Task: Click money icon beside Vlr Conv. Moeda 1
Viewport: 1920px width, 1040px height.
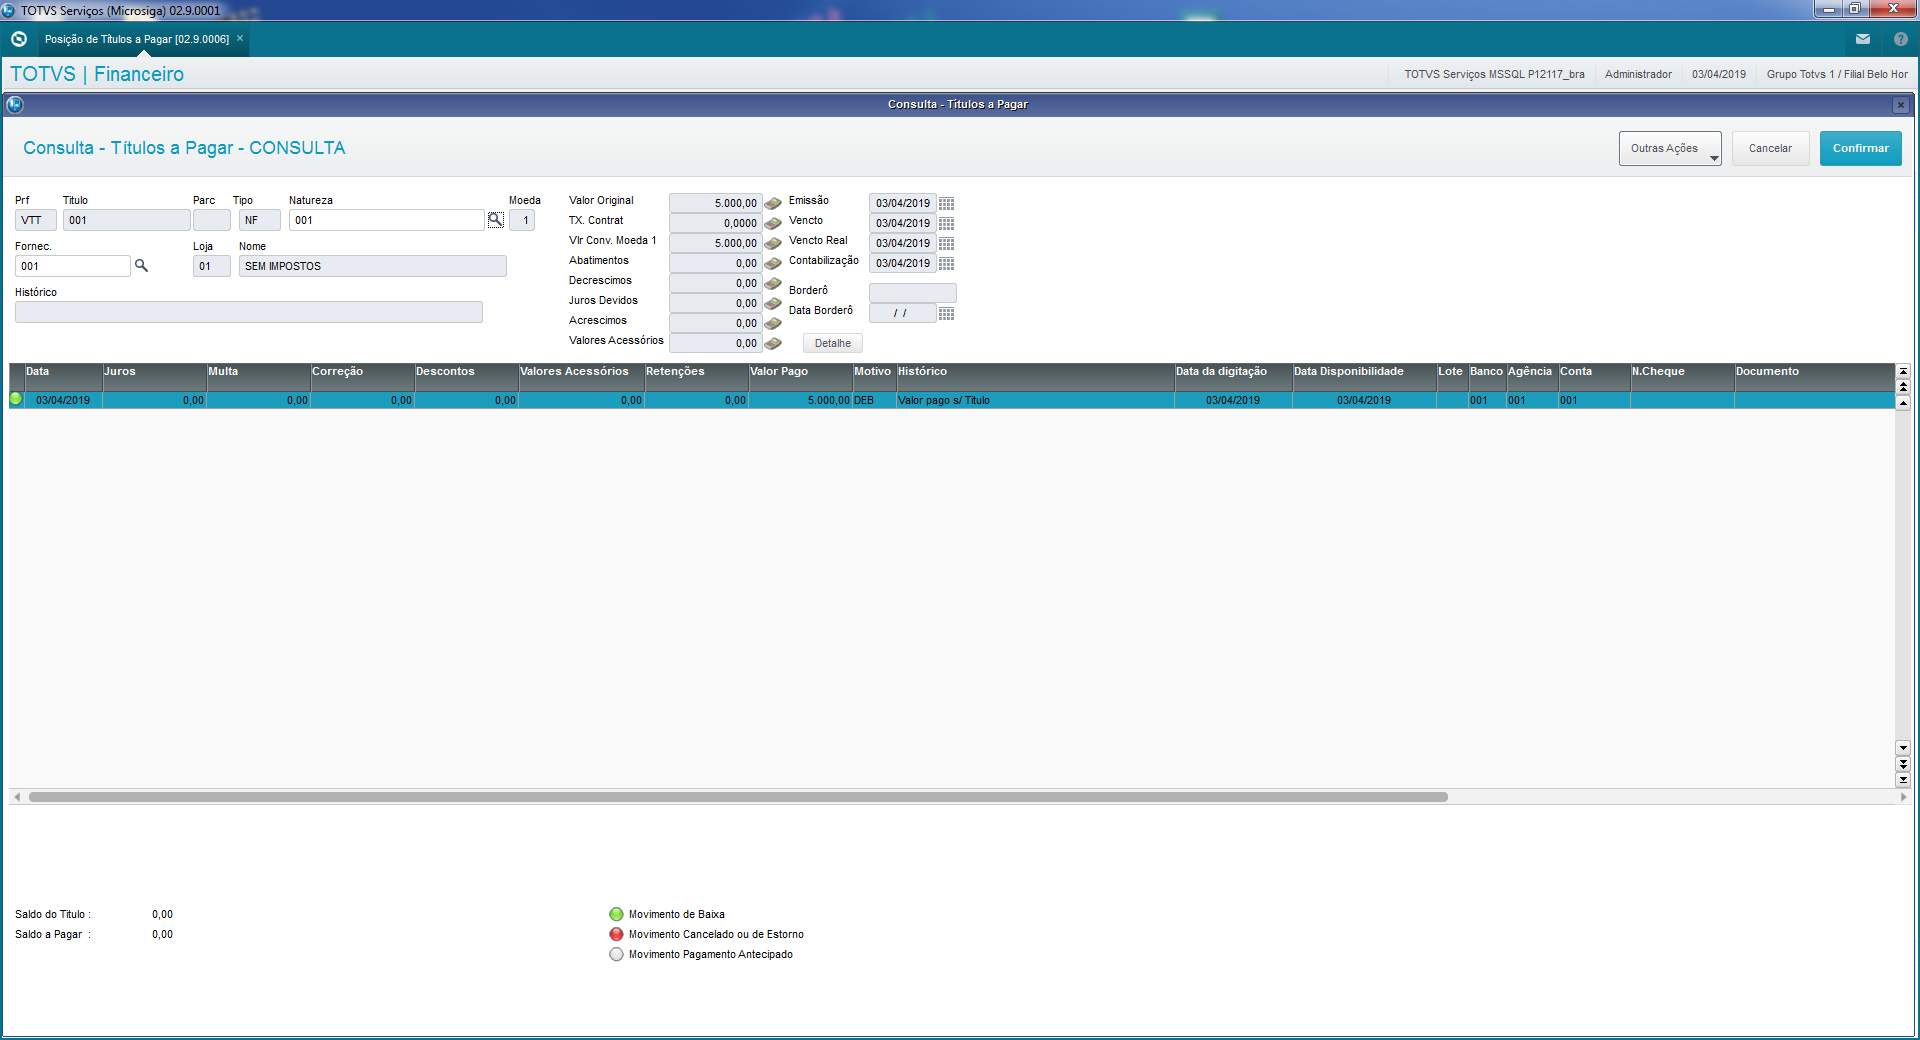Action: (773, 243)
